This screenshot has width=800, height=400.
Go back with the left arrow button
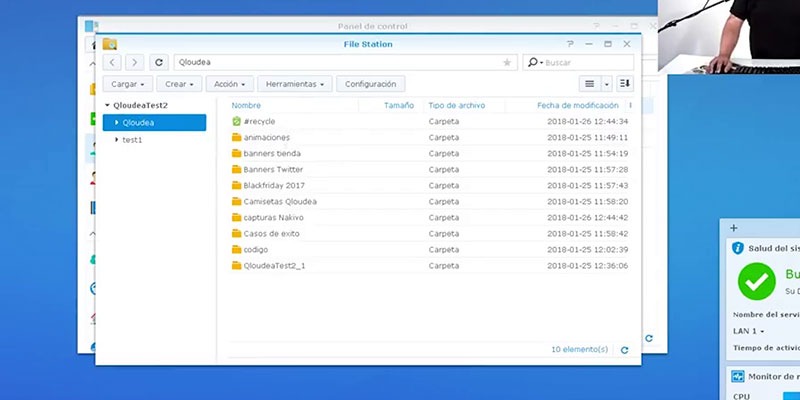112,62
